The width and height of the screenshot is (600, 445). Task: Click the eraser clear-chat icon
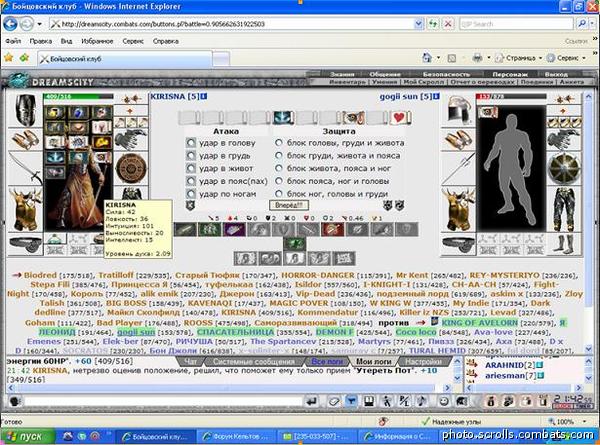coord(334,401)
